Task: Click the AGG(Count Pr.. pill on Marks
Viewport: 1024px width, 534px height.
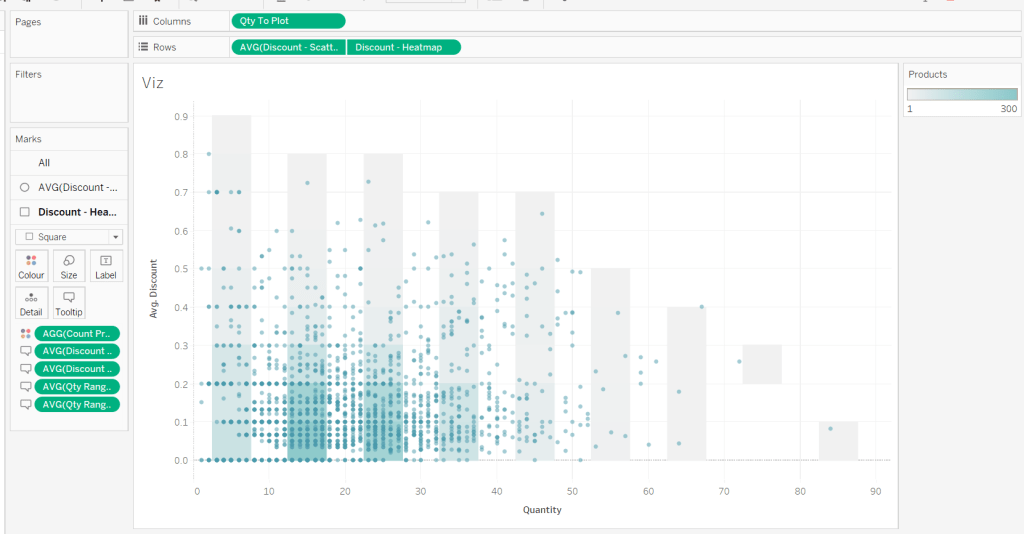Action: click(x=77, y=333)
